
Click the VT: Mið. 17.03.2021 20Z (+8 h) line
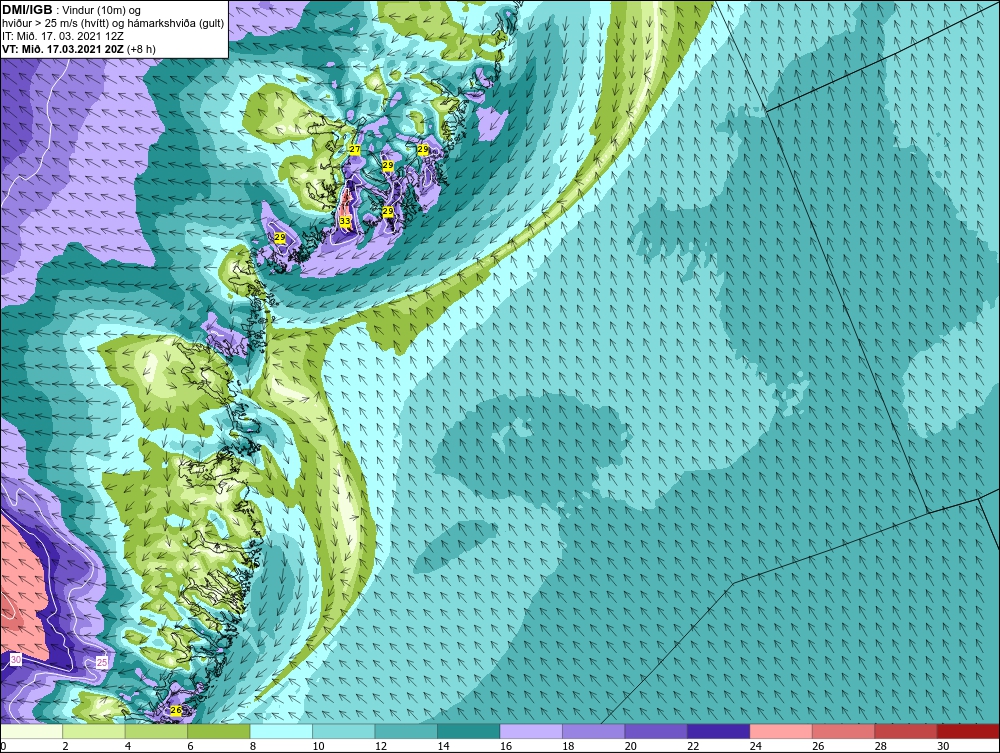[x=78, y=49]
